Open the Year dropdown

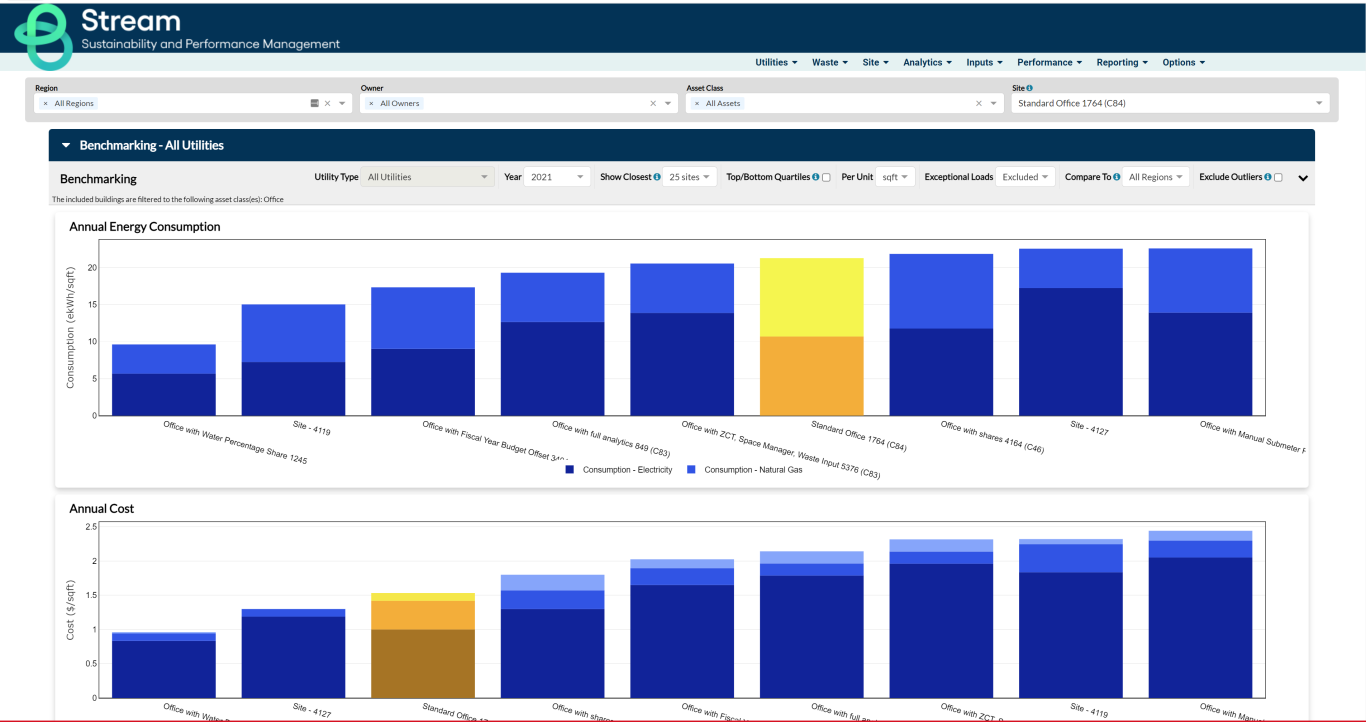coord(556,177)
